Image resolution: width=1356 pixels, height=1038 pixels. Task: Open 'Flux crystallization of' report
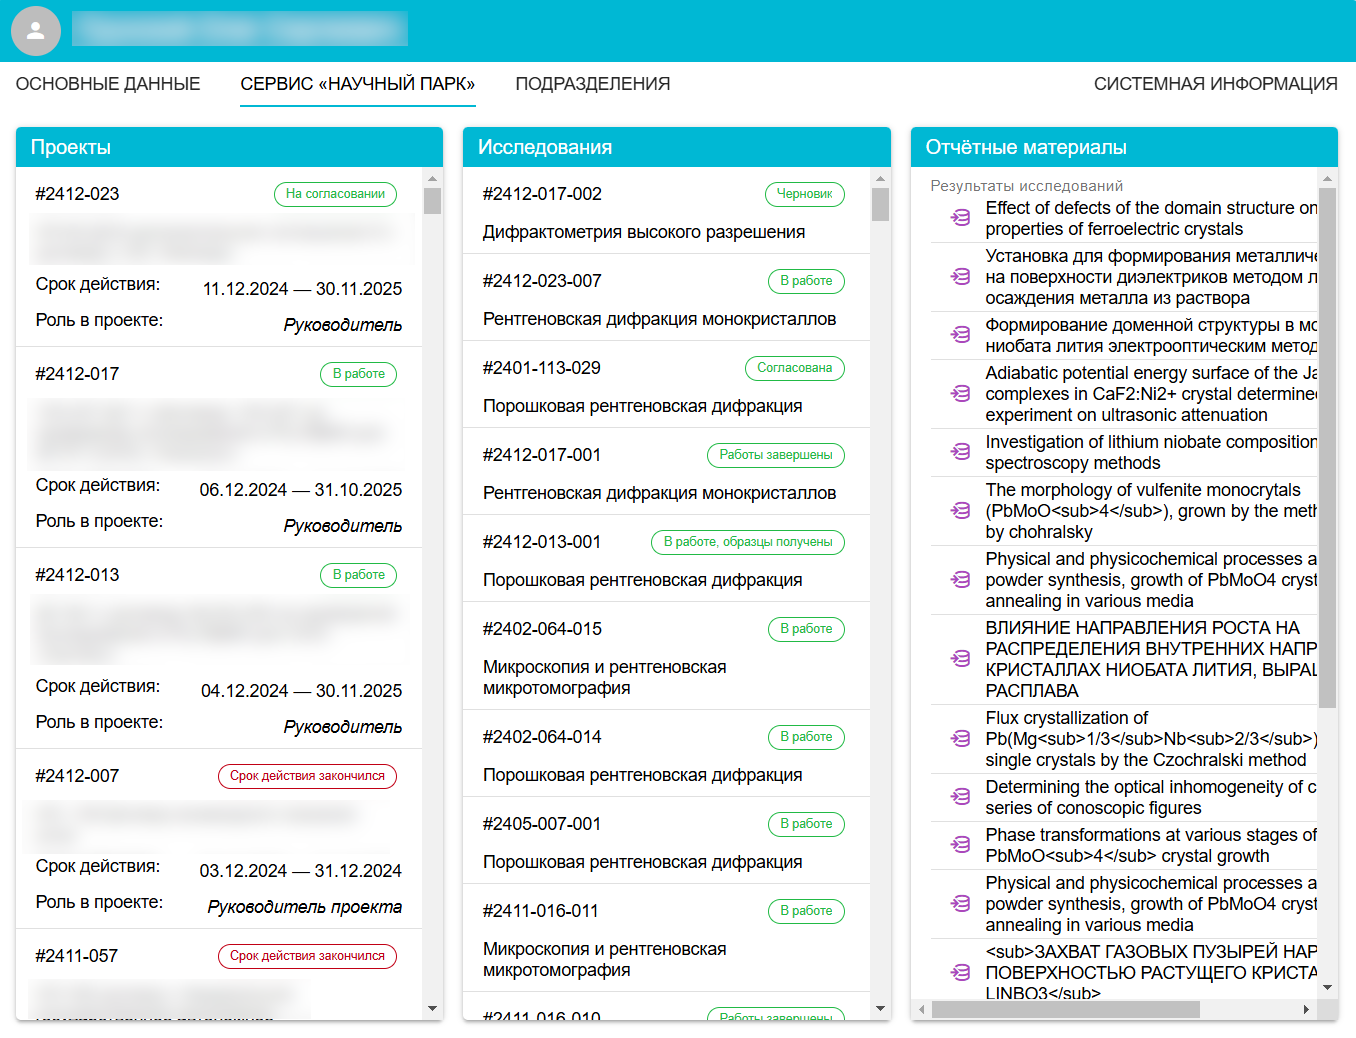[x=1151, y=739]
